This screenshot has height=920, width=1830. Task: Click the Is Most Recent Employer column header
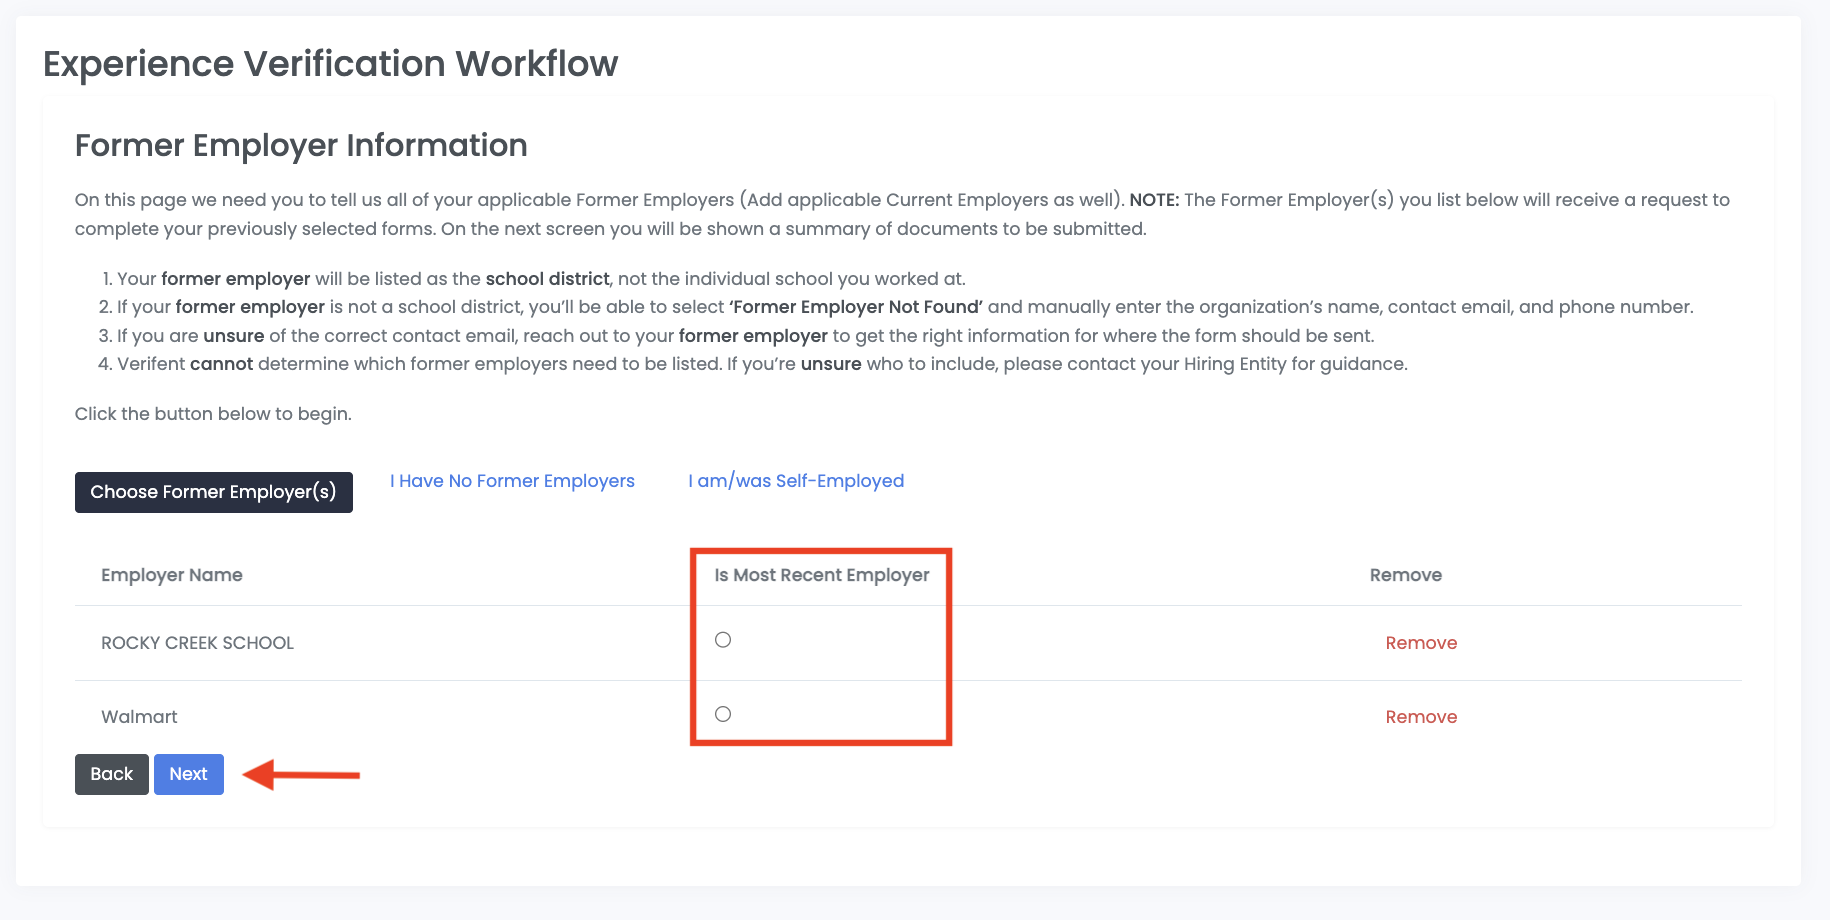pyautogui.click(x=821, y=575)
